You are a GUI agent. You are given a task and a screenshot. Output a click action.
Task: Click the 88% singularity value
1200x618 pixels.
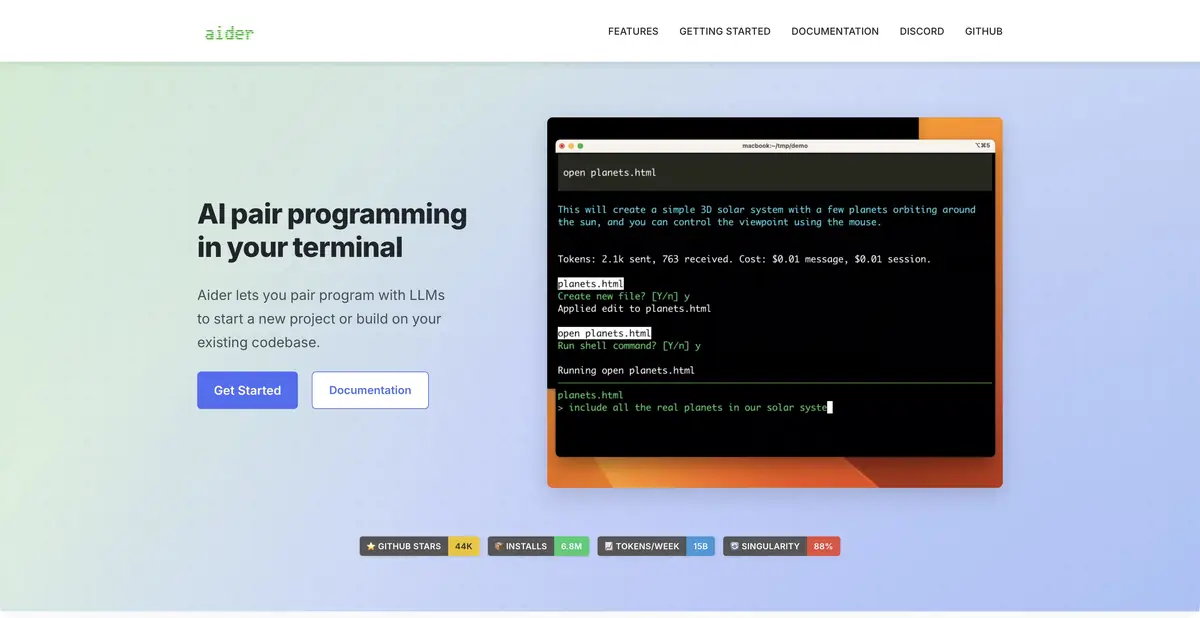[823, 546]
